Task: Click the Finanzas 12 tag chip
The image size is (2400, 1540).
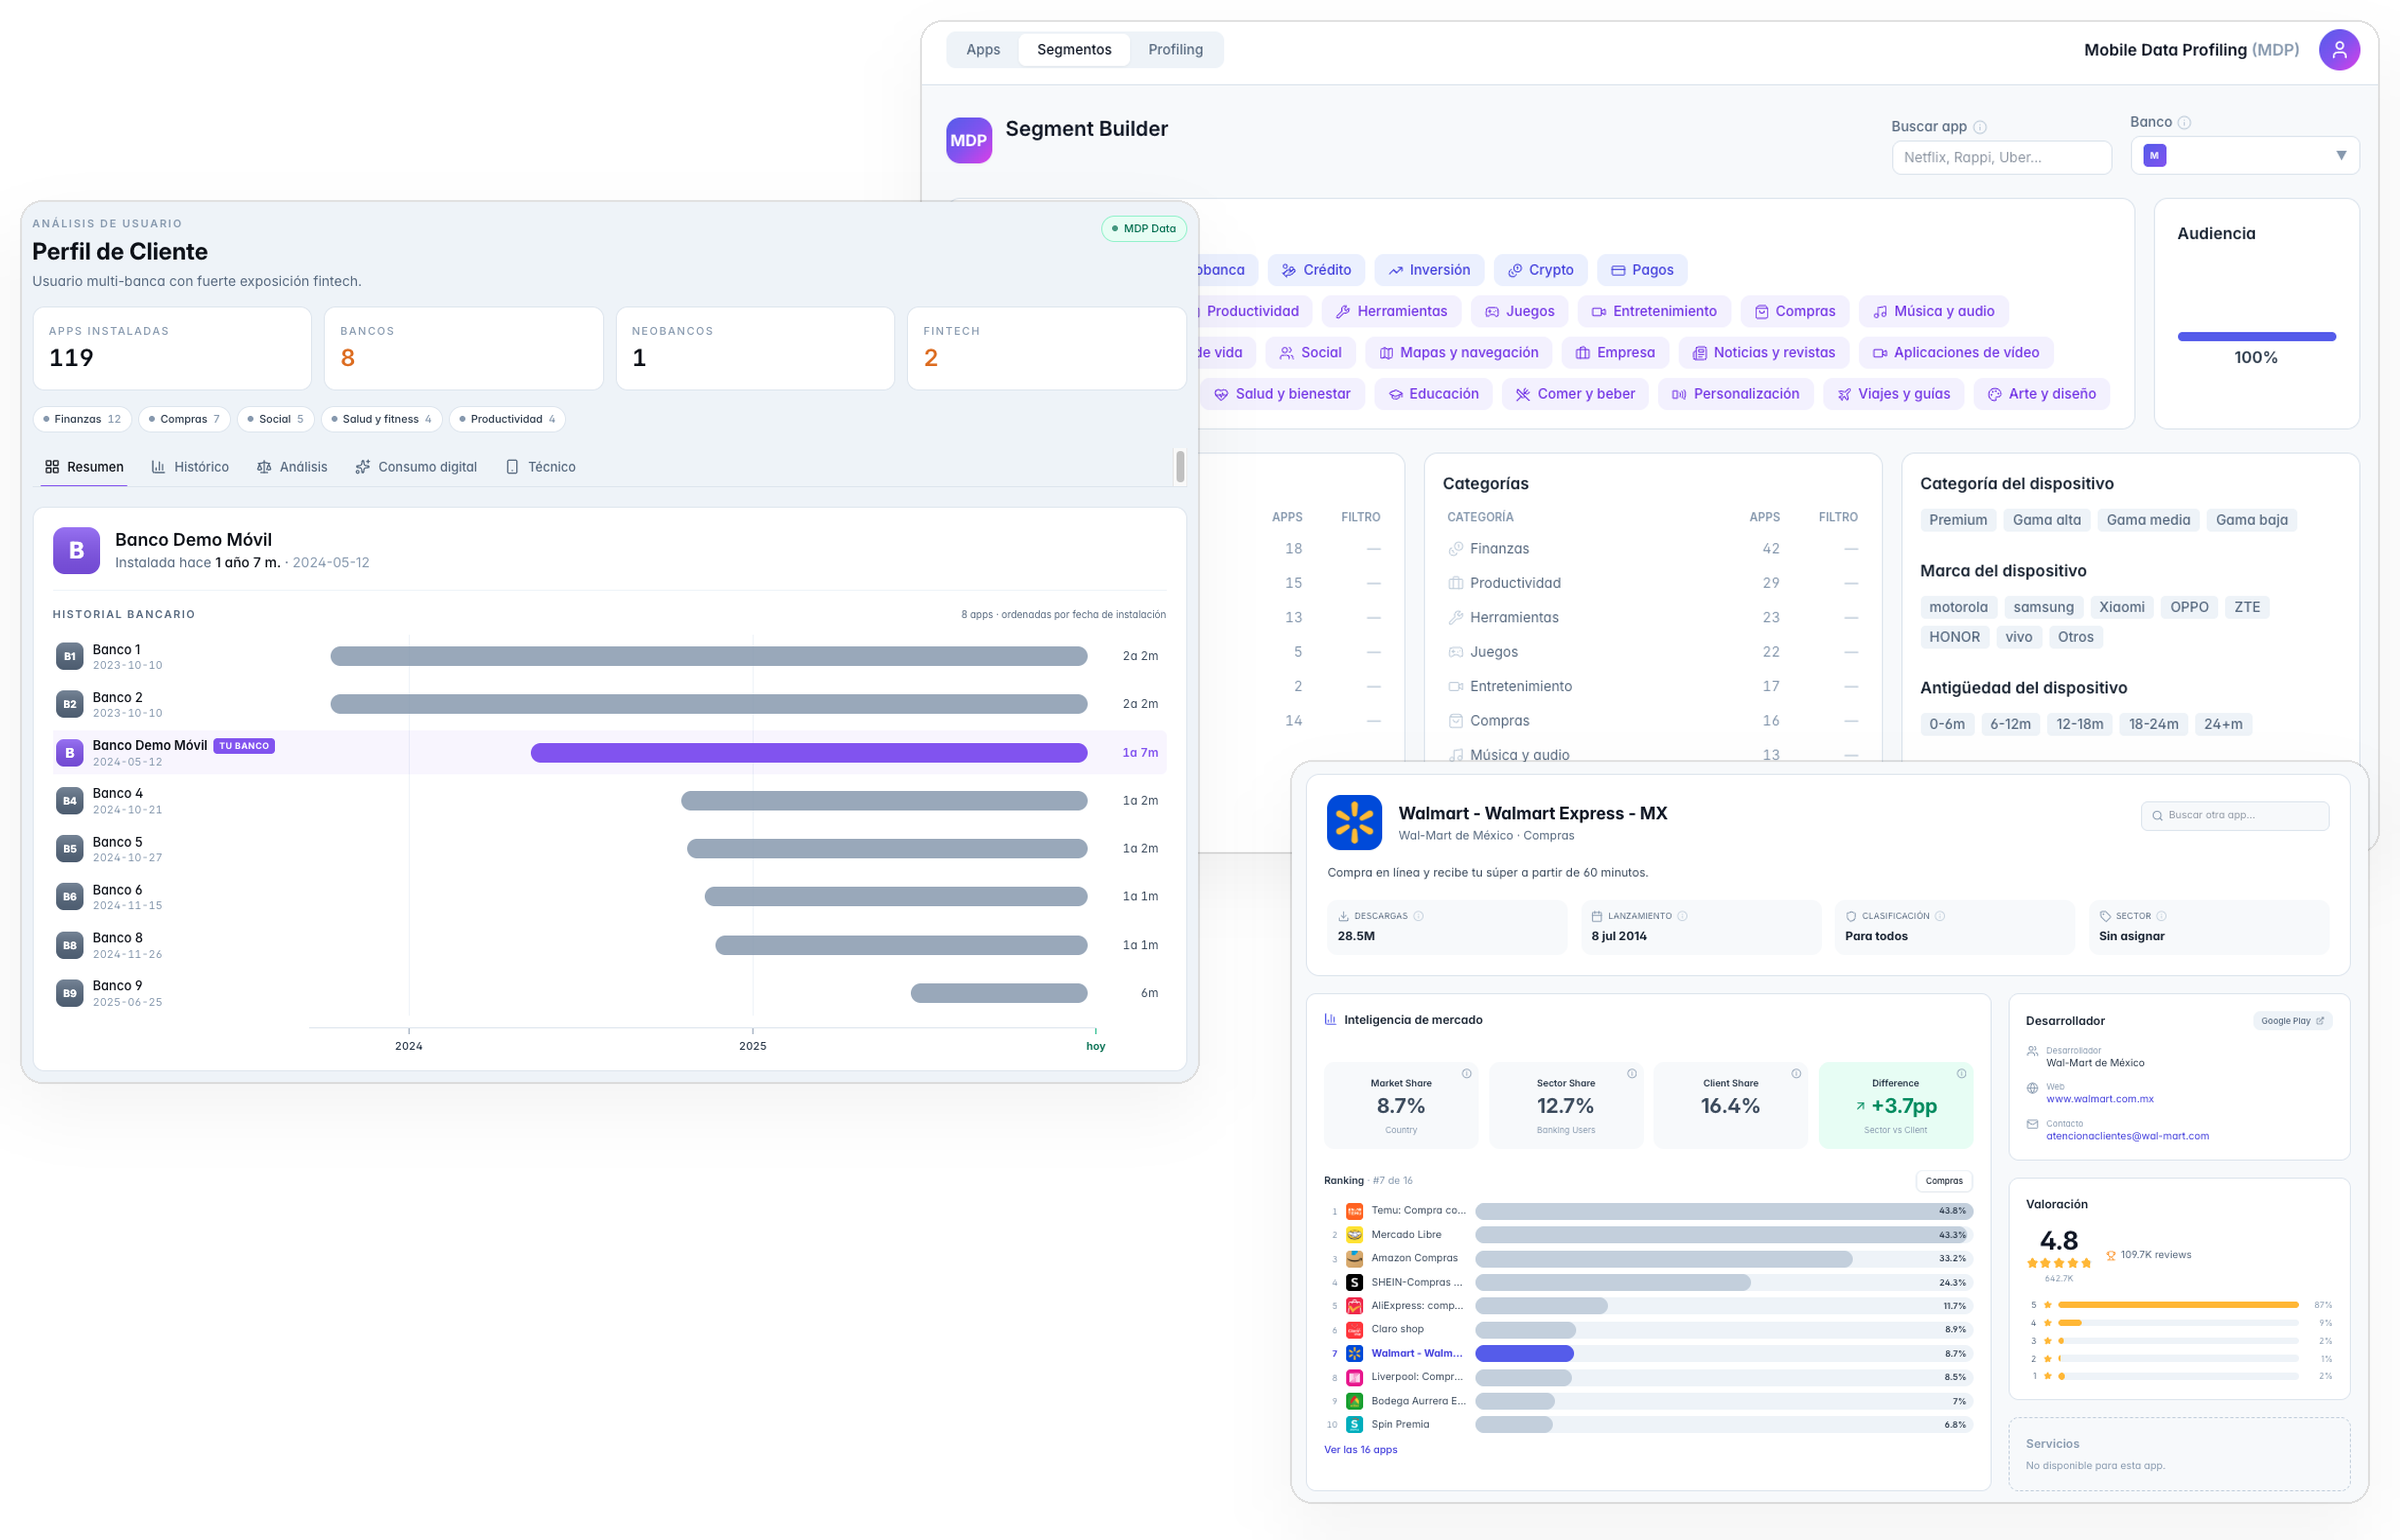Action: (83, 419)
